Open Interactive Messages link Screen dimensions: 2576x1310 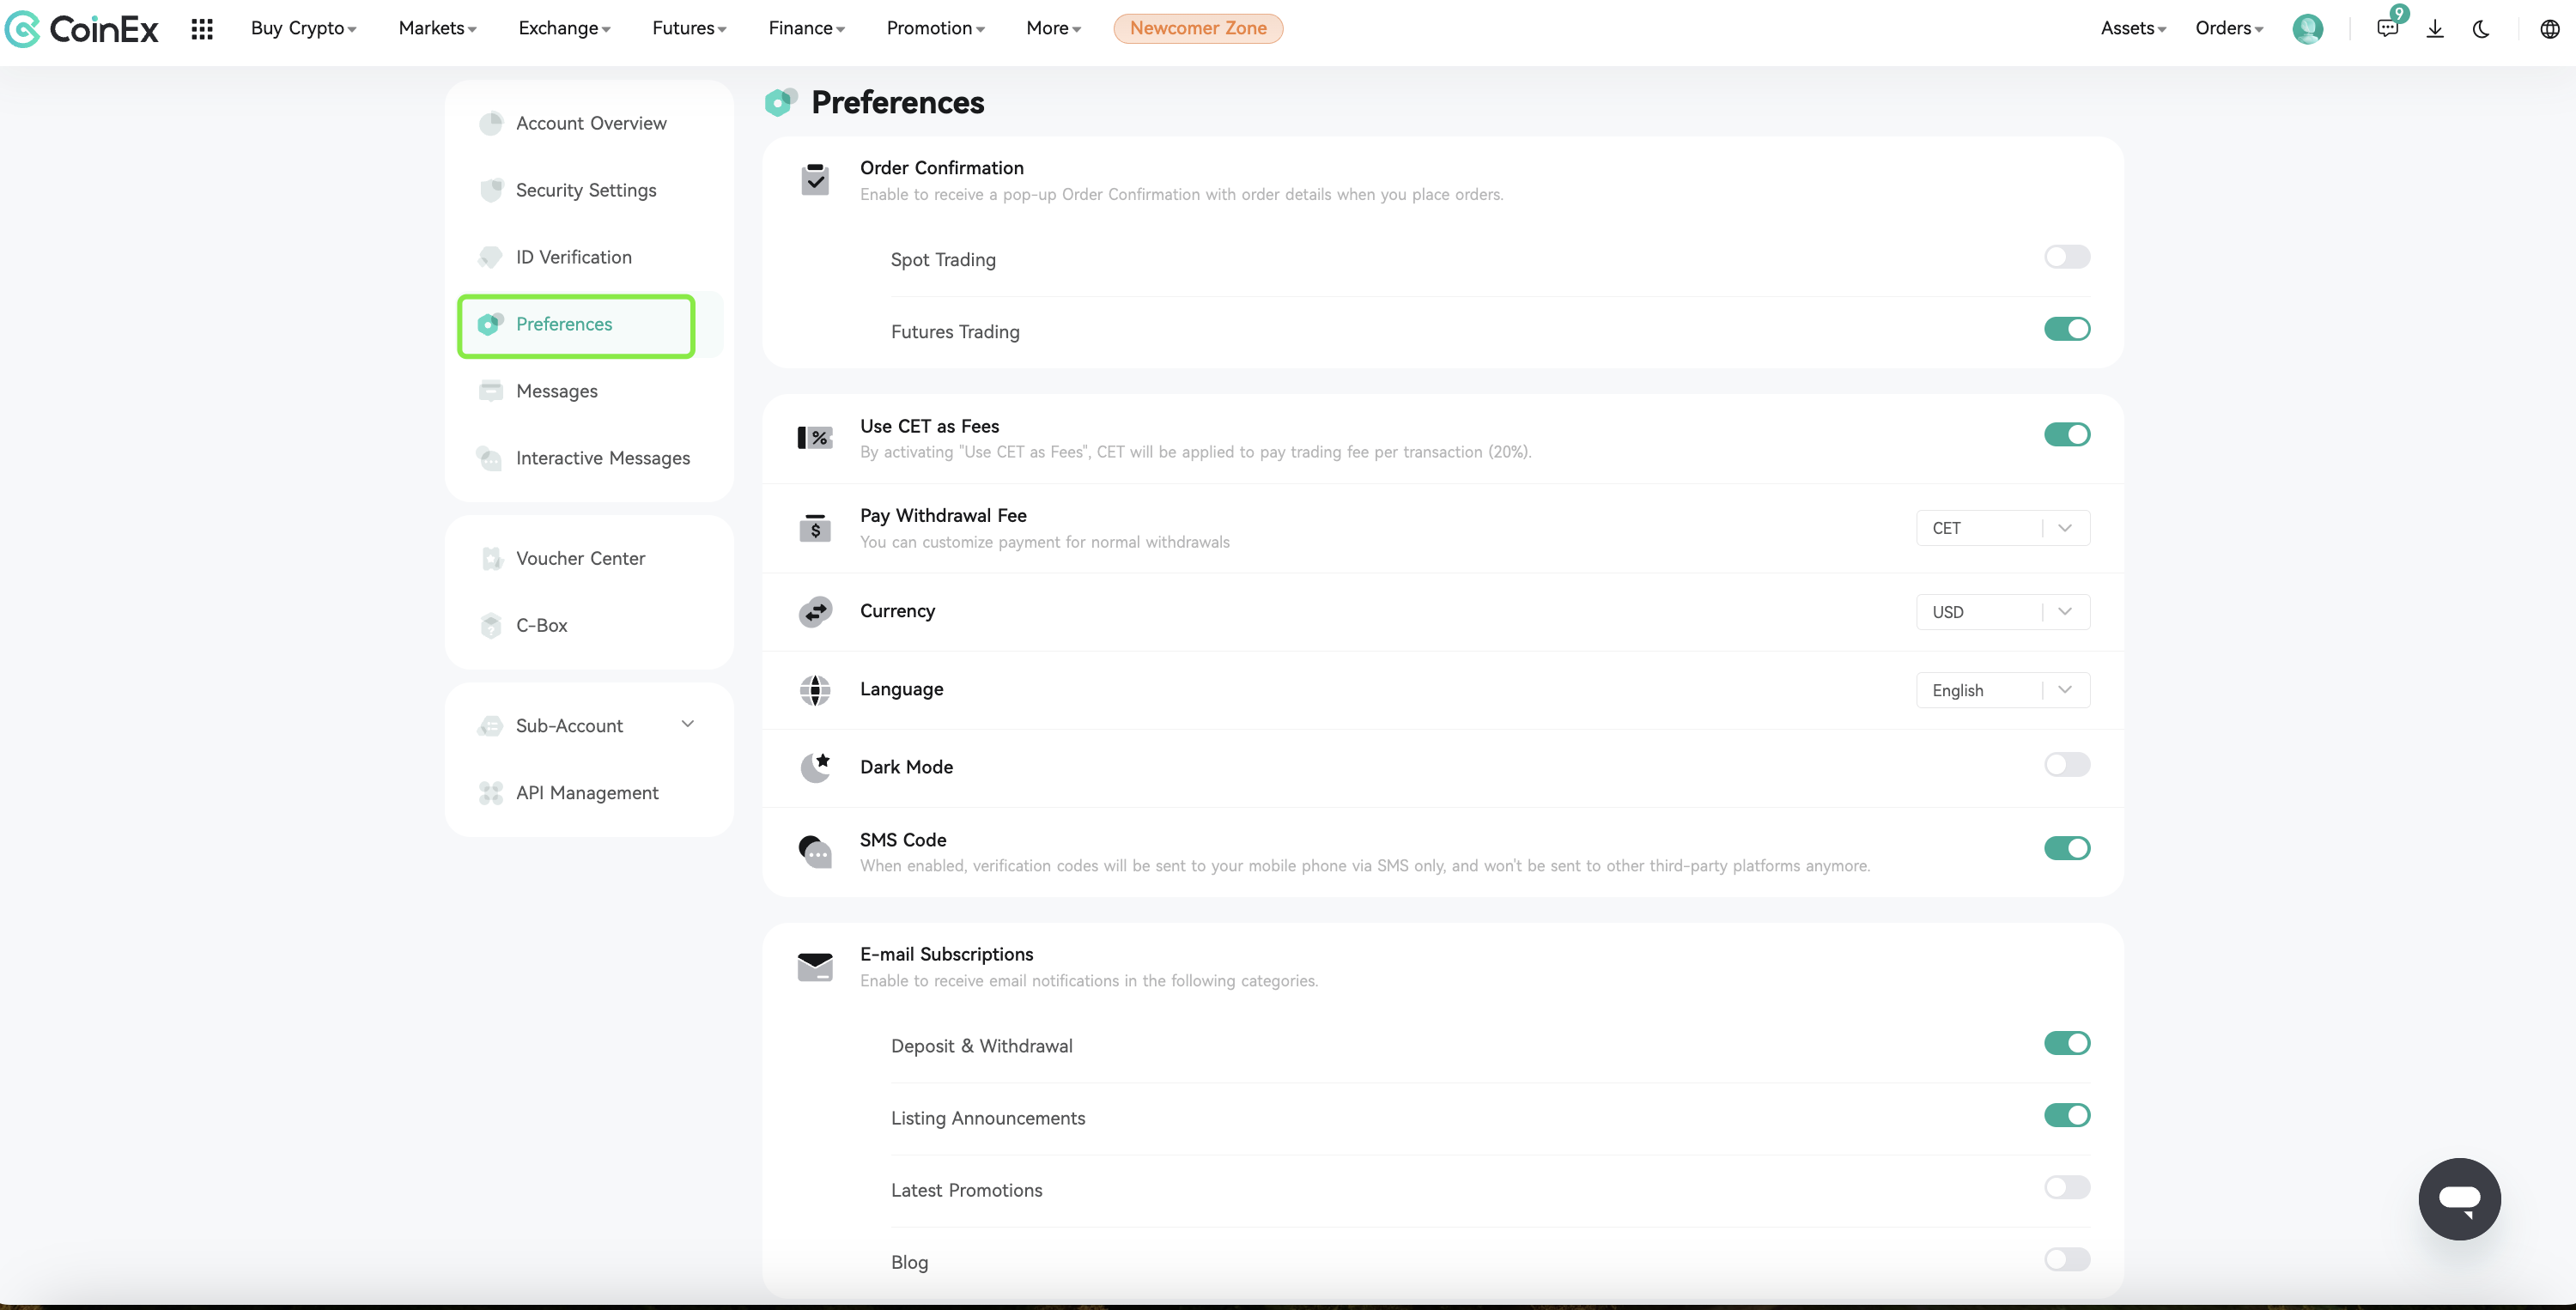602,458
